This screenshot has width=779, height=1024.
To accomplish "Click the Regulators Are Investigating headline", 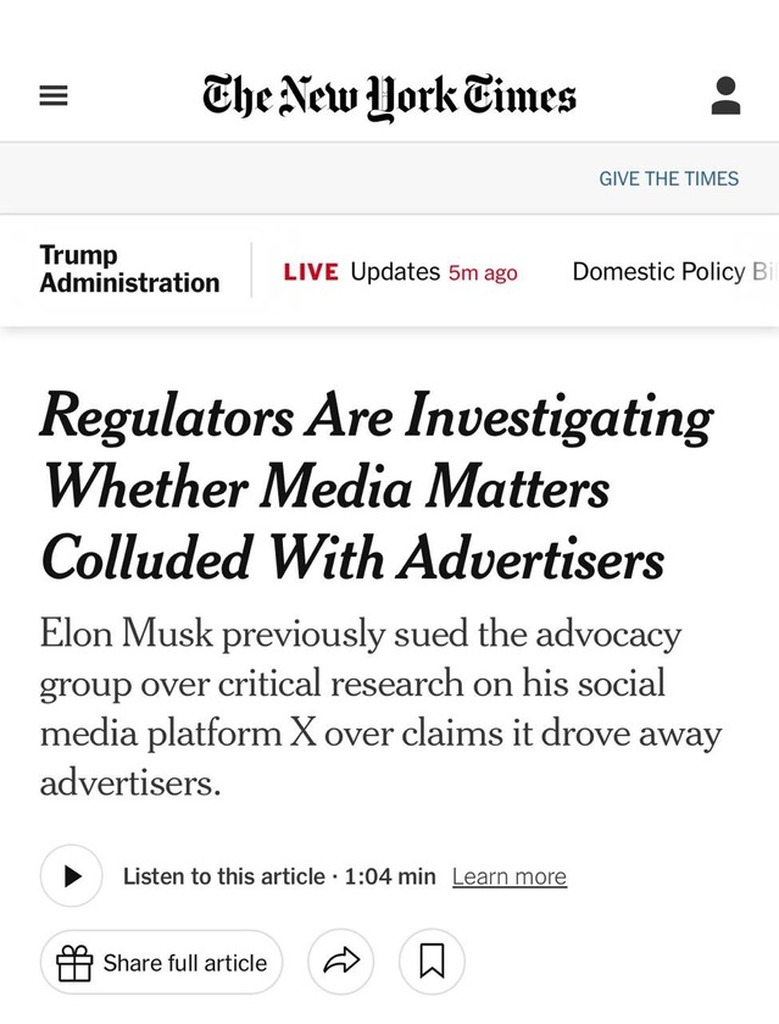I will tap(376, 487).
